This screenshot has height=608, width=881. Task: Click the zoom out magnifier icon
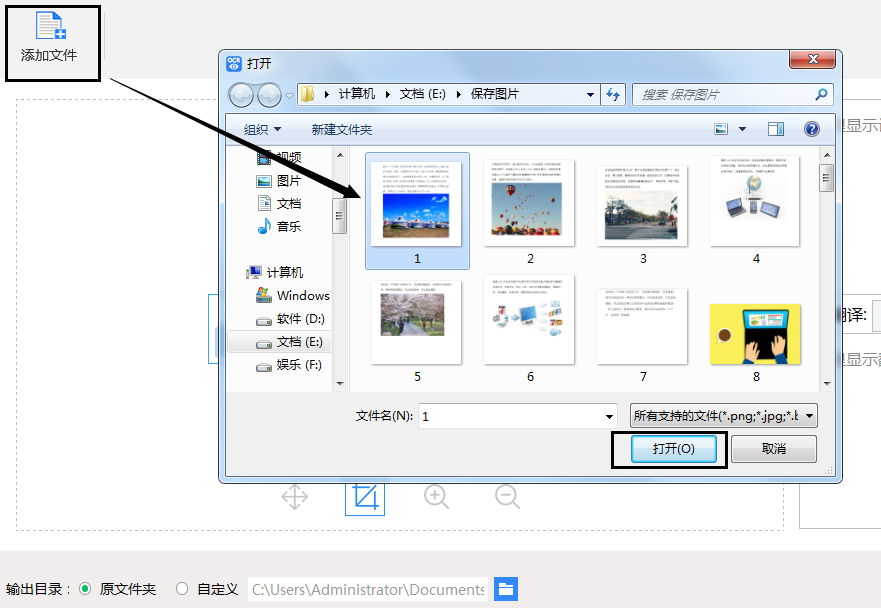click(x=507, y=497)
